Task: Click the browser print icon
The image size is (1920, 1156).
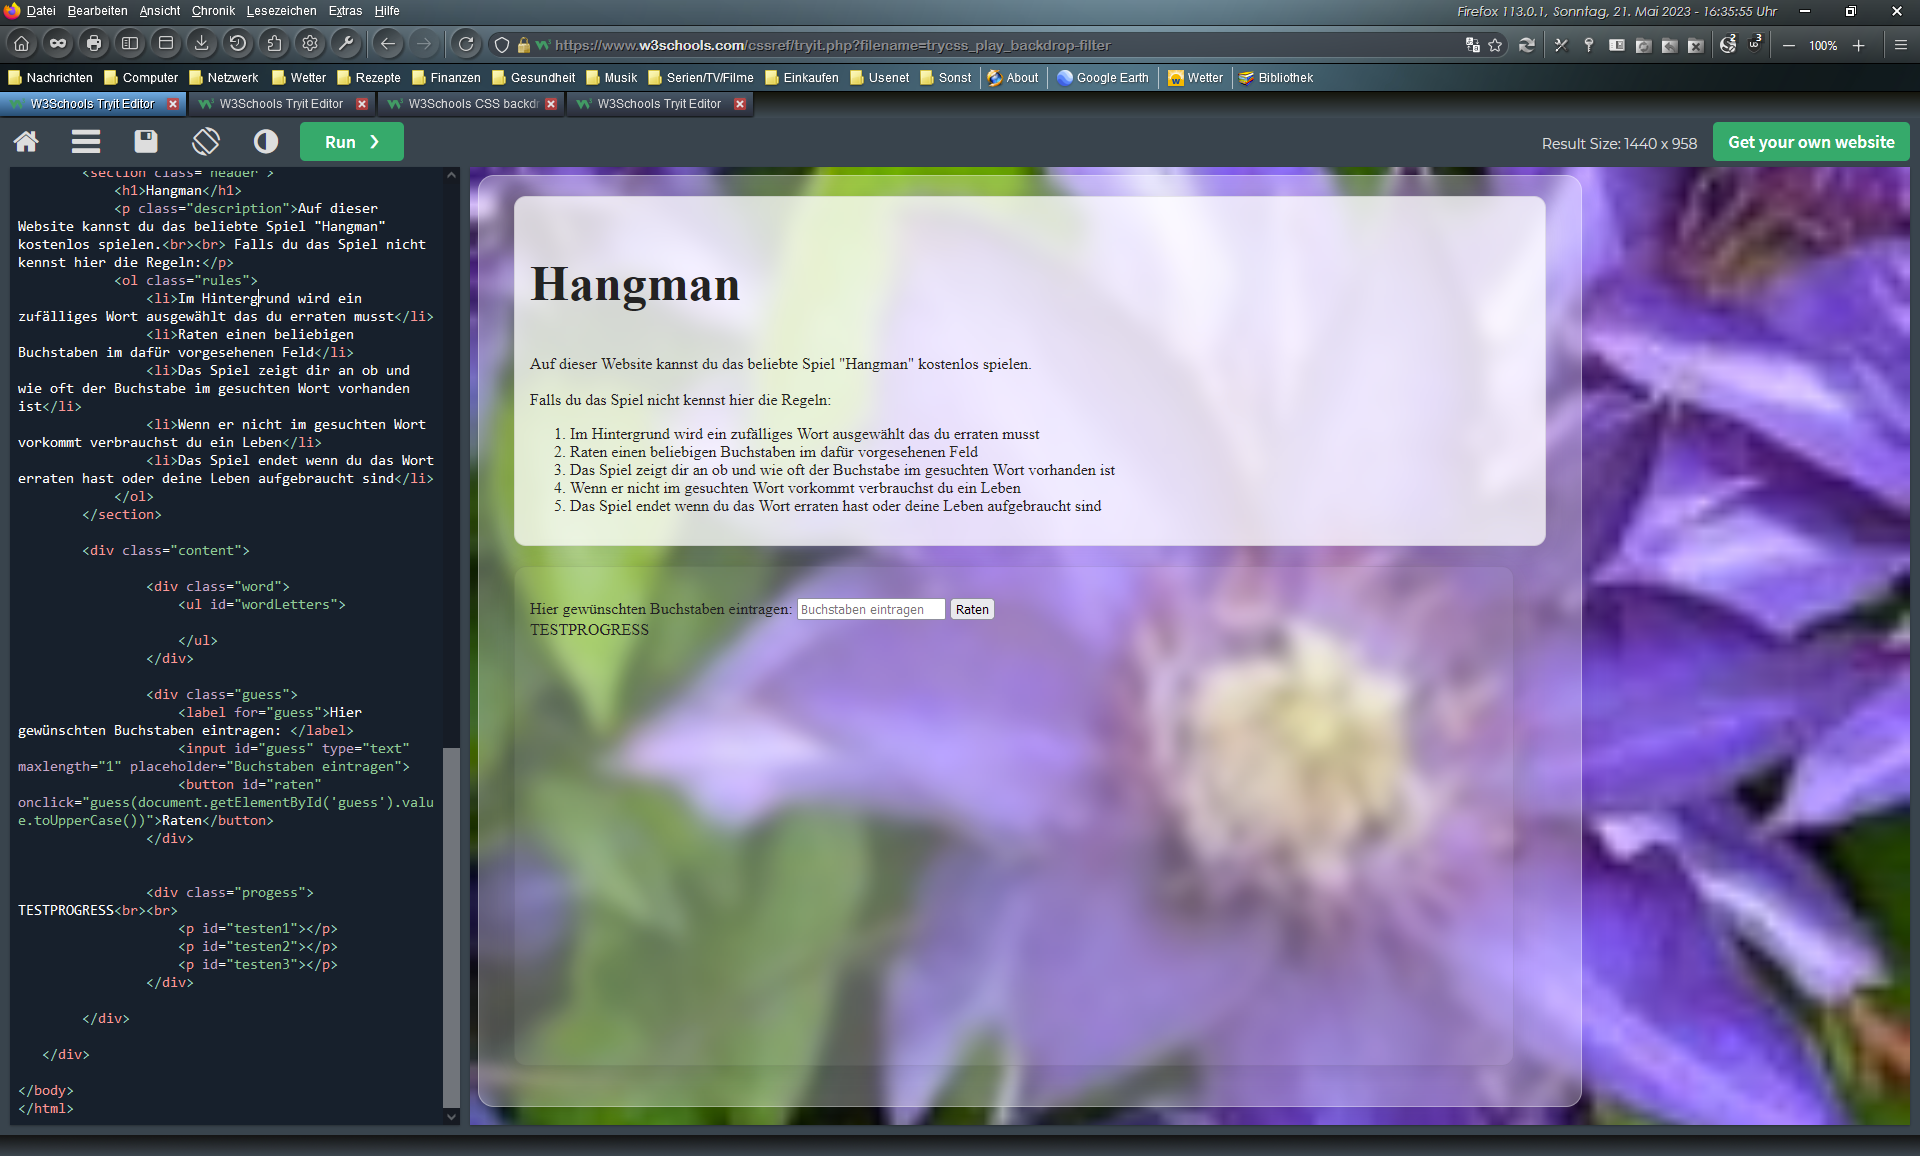Action: [94, 44]
